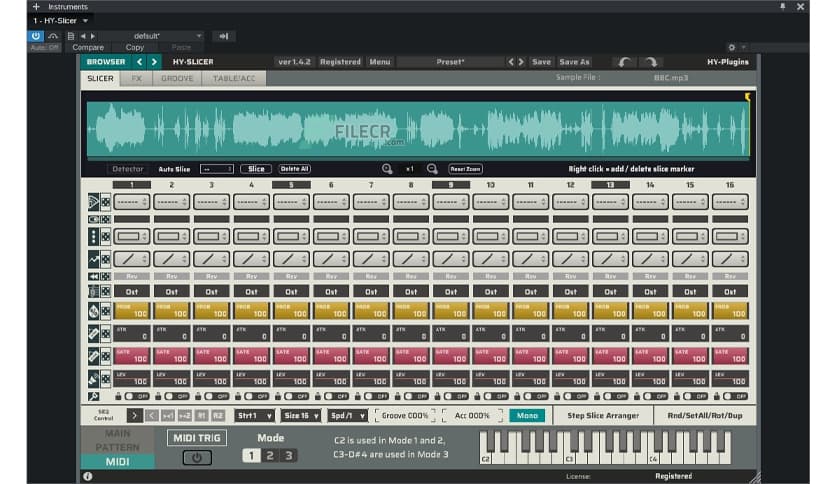The width and height of the screenshot is (836, 484).
Task: Open step repeat selector for step 6
Action: (331, 237)
